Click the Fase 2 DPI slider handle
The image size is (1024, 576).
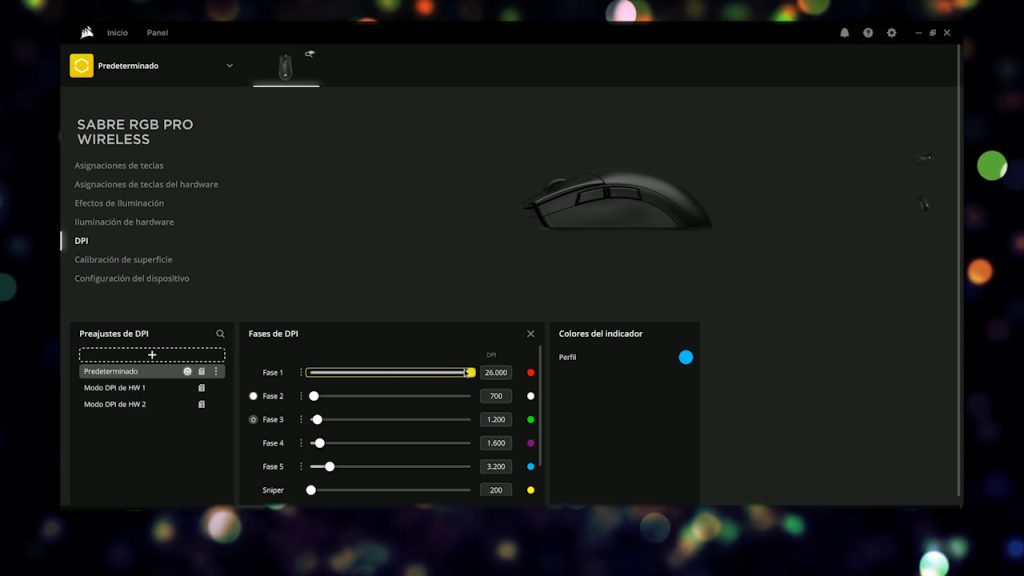click(x=314, y=396)
